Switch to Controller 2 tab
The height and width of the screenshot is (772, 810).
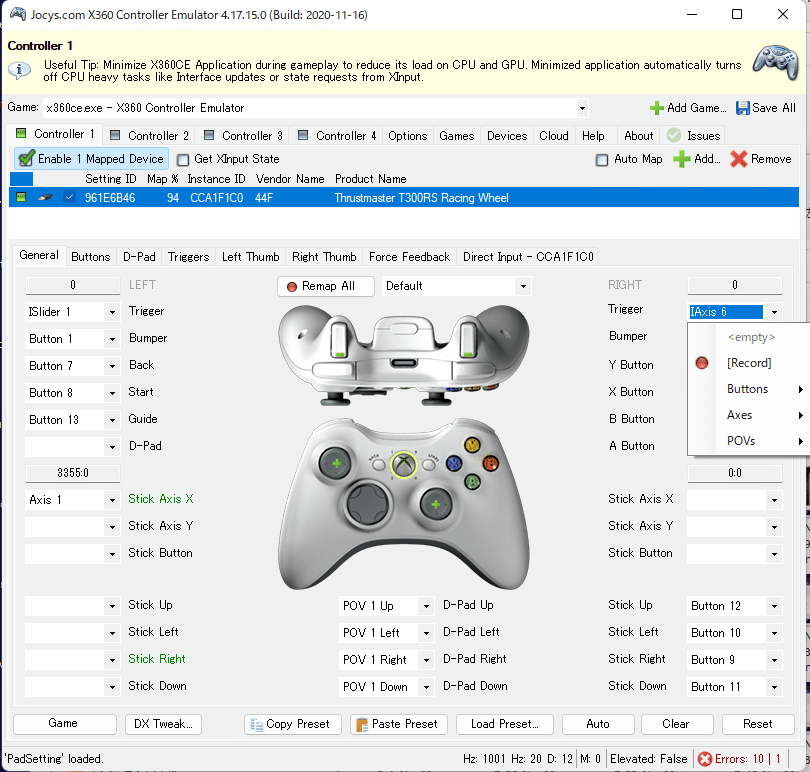coord(150,135)
